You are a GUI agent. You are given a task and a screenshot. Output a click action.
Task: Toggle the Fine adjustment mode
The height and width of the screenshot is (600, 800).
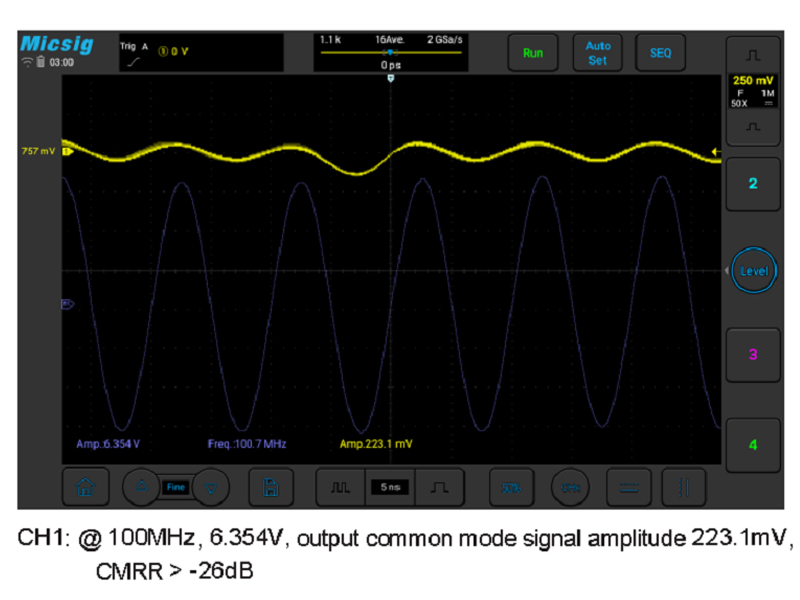click(176, 488)
